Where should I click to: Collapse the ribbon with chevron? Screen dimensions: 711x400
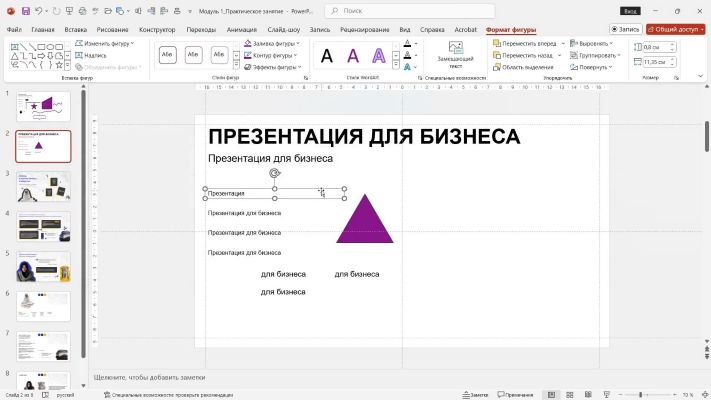pyautogui.click(x=700, y=76)
